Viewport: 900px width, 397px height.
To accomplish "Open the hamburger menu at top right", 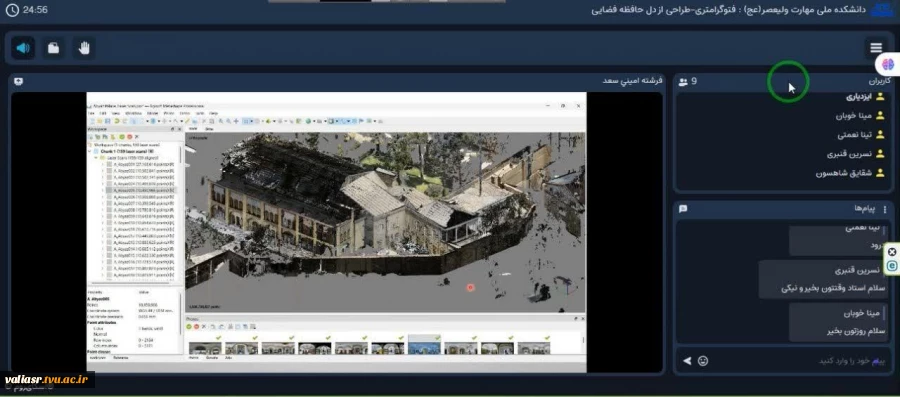I will pos(876,48).
